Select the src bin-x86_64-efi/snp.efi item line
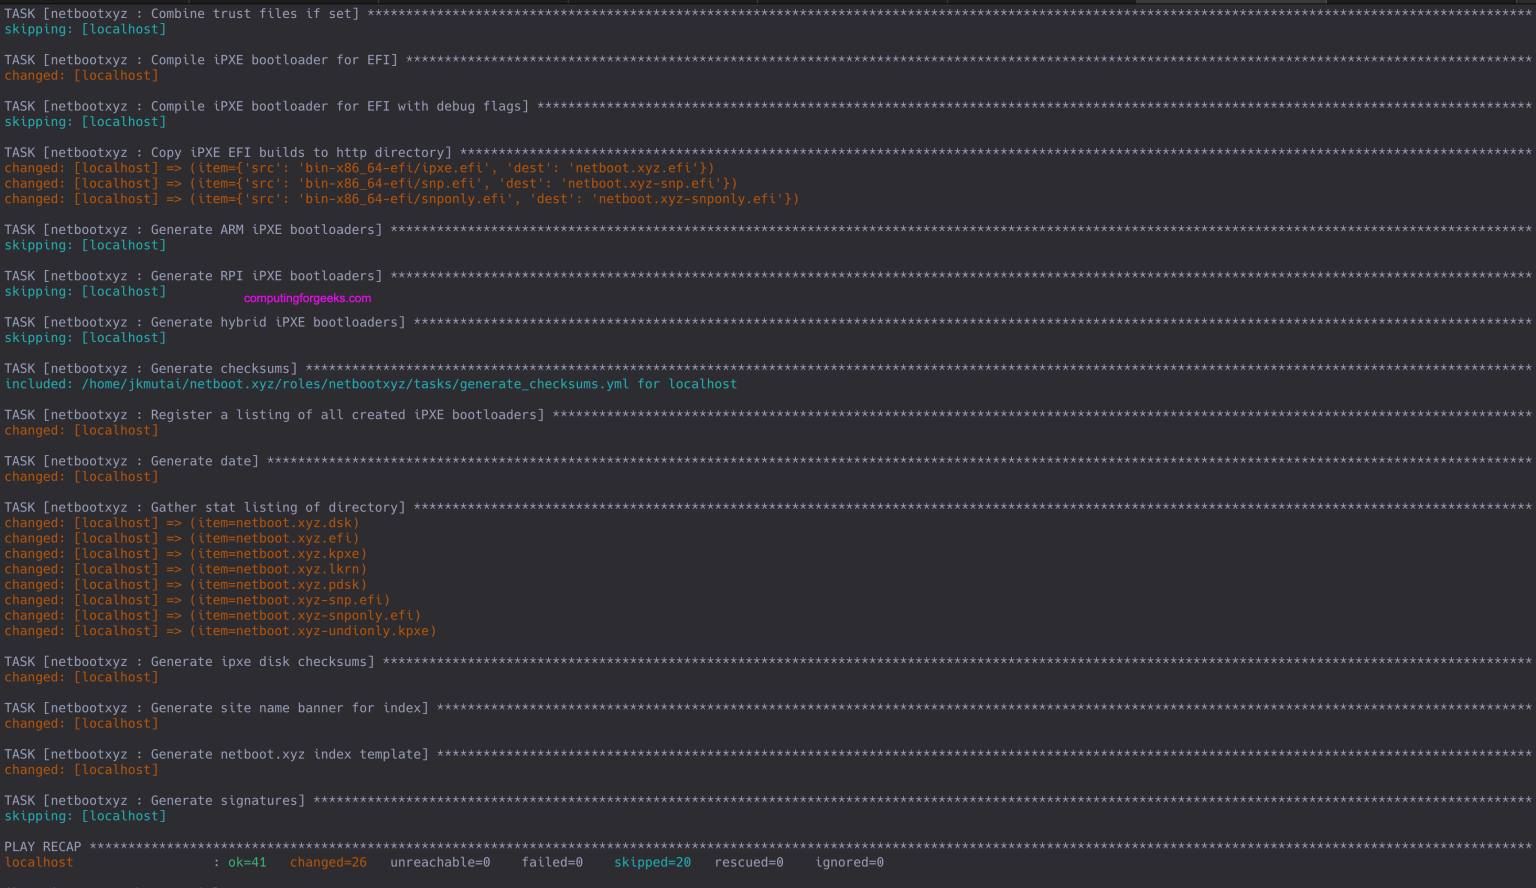Screen dimensions: 1536x888 pyautogui.click(x=370, y=183)
